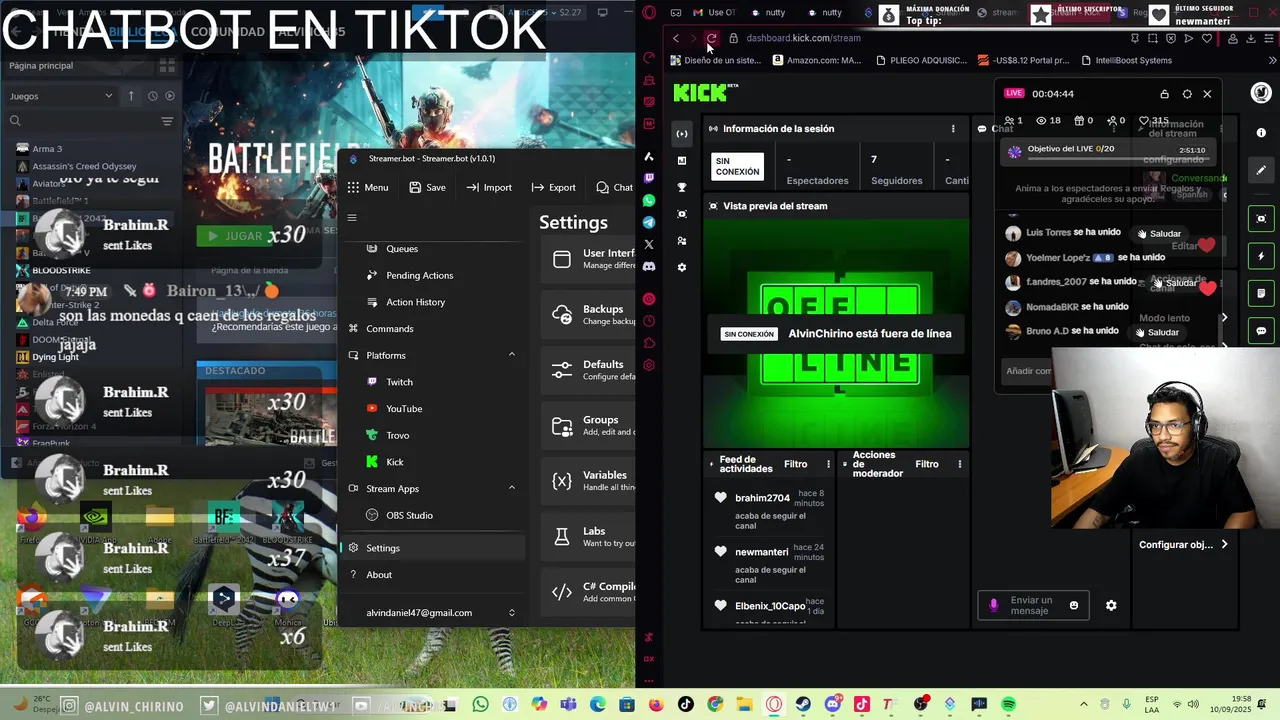Open IntelliBoost Systems bookmark
The image size is (1280, 720).
coord(1125,60)
